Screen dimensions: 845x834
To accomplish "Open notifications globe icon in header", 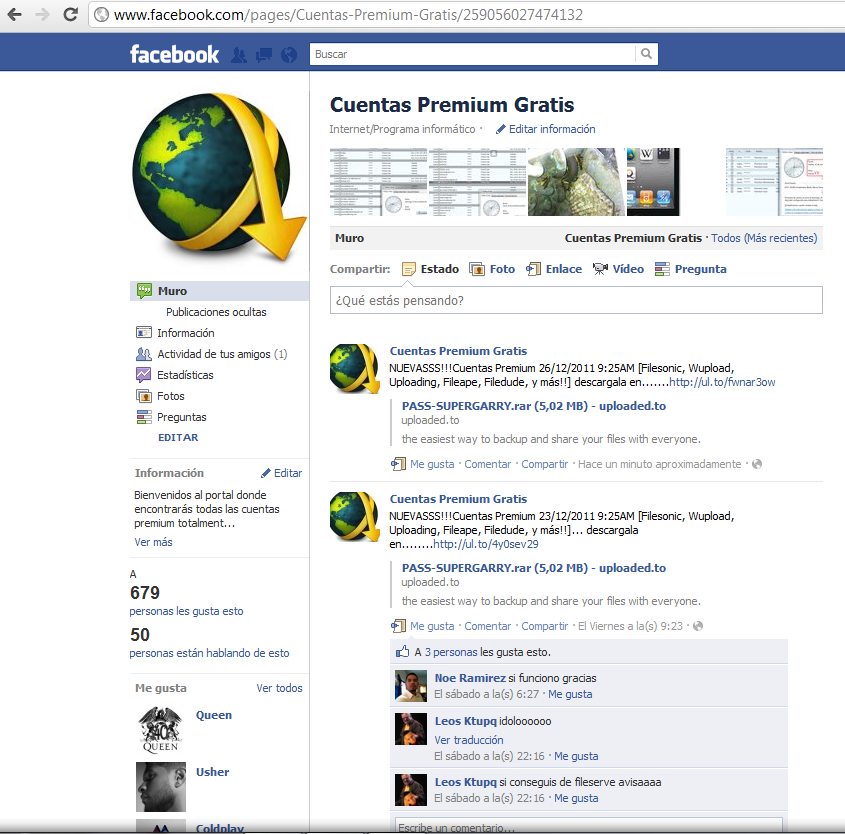I will [289, 55].
